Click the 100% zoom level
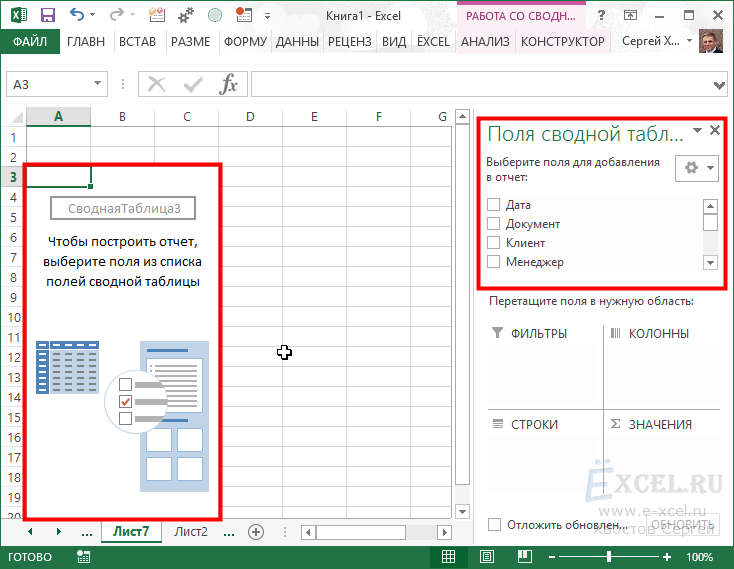This screenshot has height=569, width=734. coord(699,557)
